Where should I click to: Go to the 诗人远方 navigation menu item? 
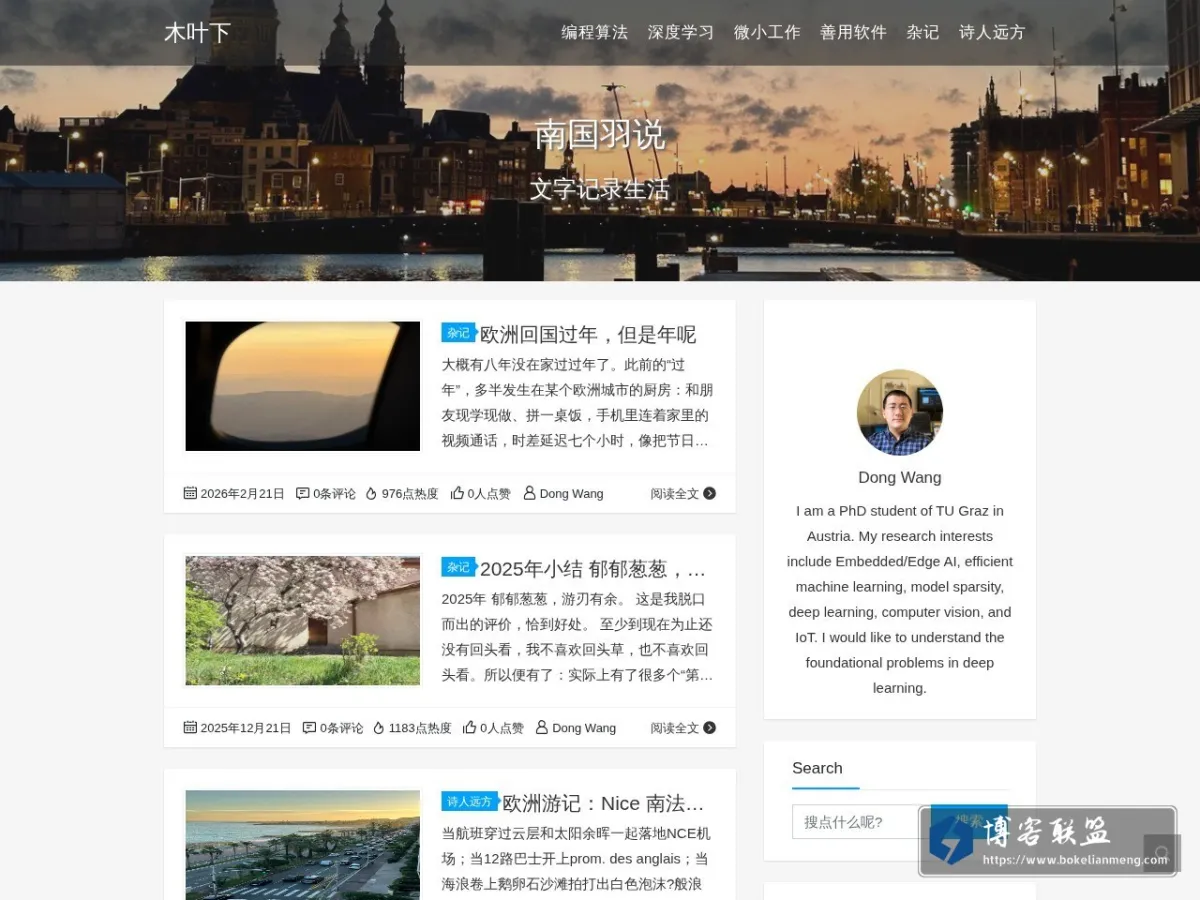(x=992, y=32)
